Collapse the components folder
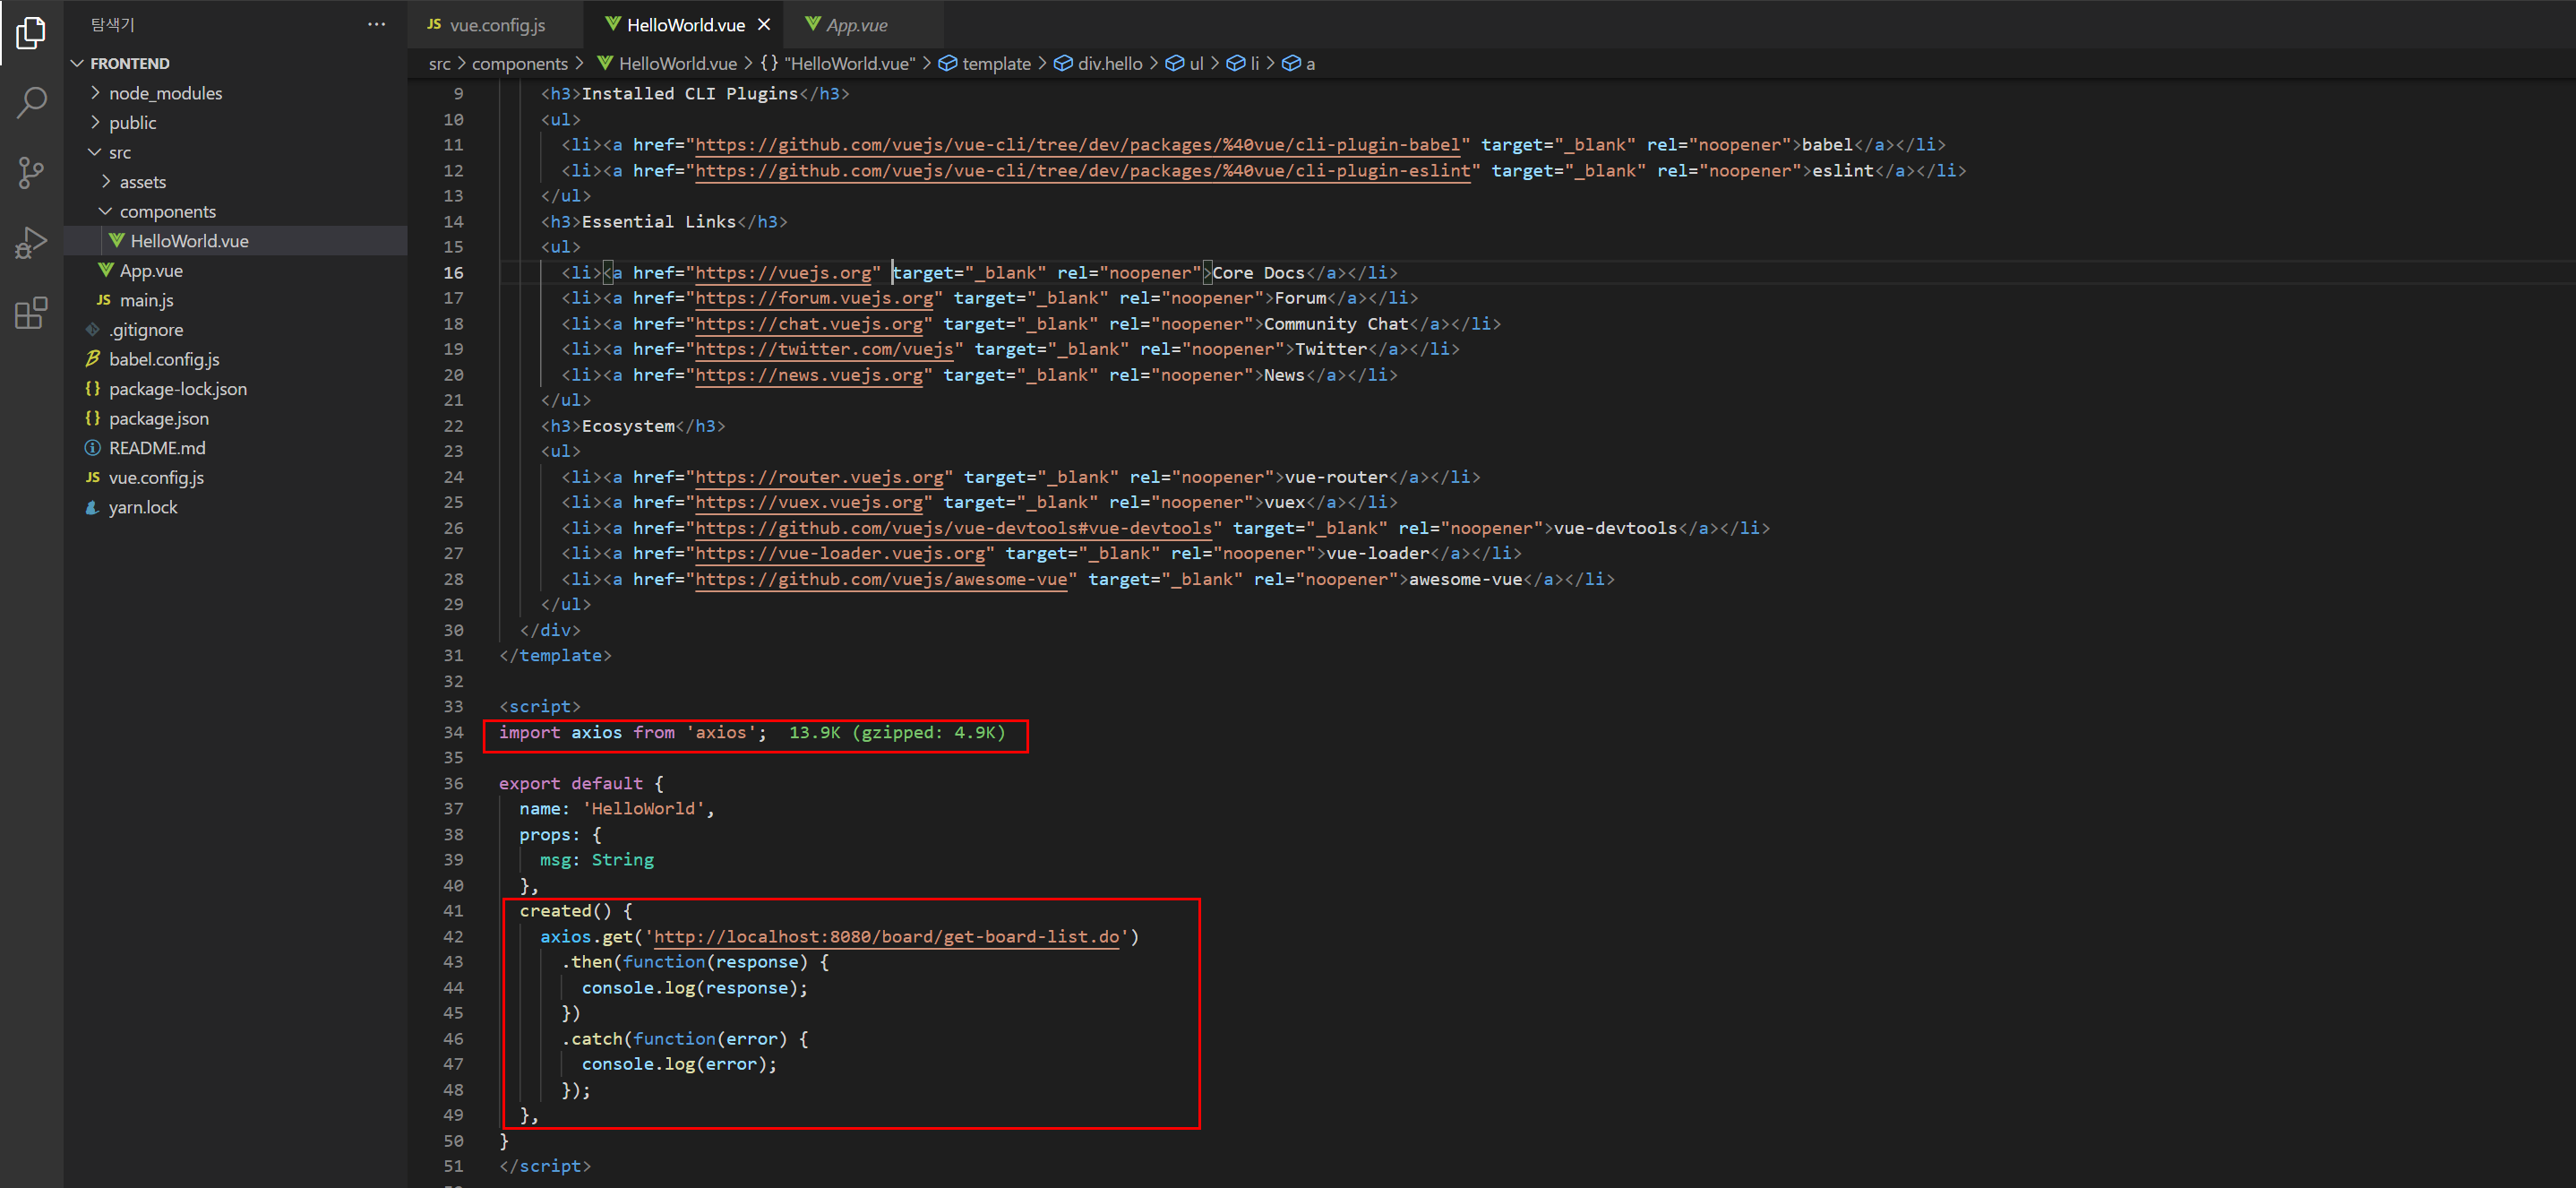 pos(167,211)
